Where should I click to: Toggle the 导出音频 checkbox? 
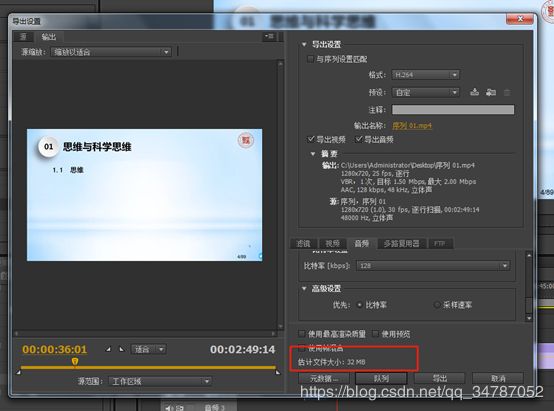pyautogui.click(x=359, y=139)
